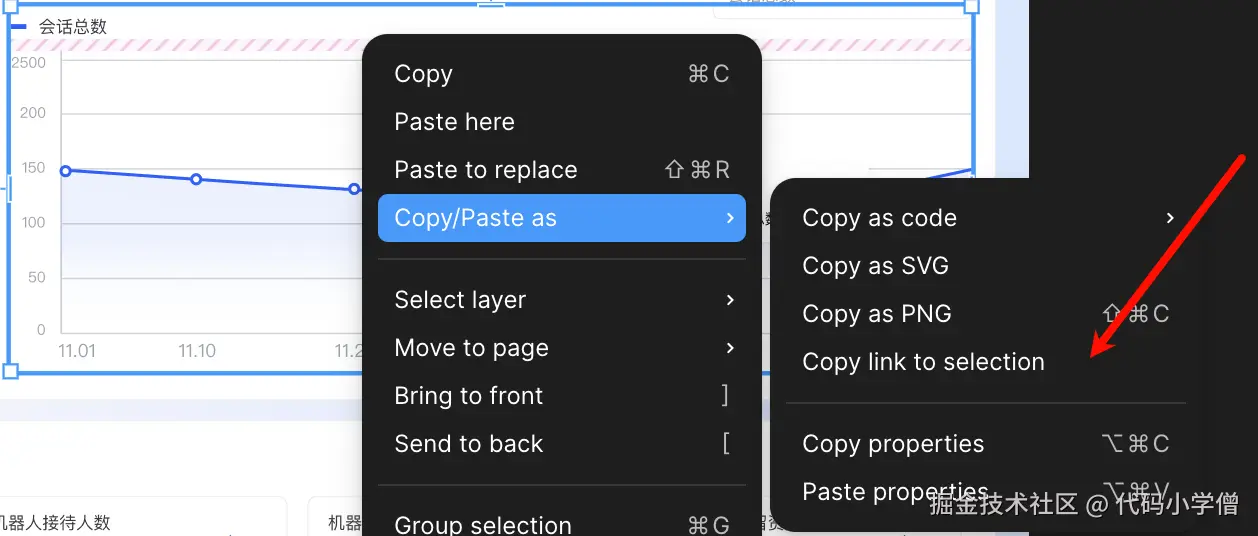Click the 11.01 data point on chart
This screenshot has height=536, width=1258.
[66, 171]
